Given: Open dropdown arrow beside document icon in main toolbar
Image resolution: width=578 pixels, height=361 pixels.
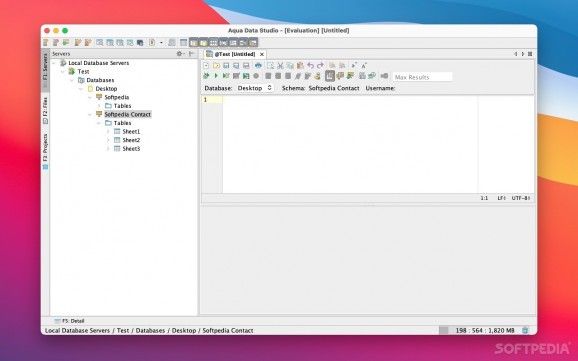Looking at the screenshot, I should click(x=161, y=43).
